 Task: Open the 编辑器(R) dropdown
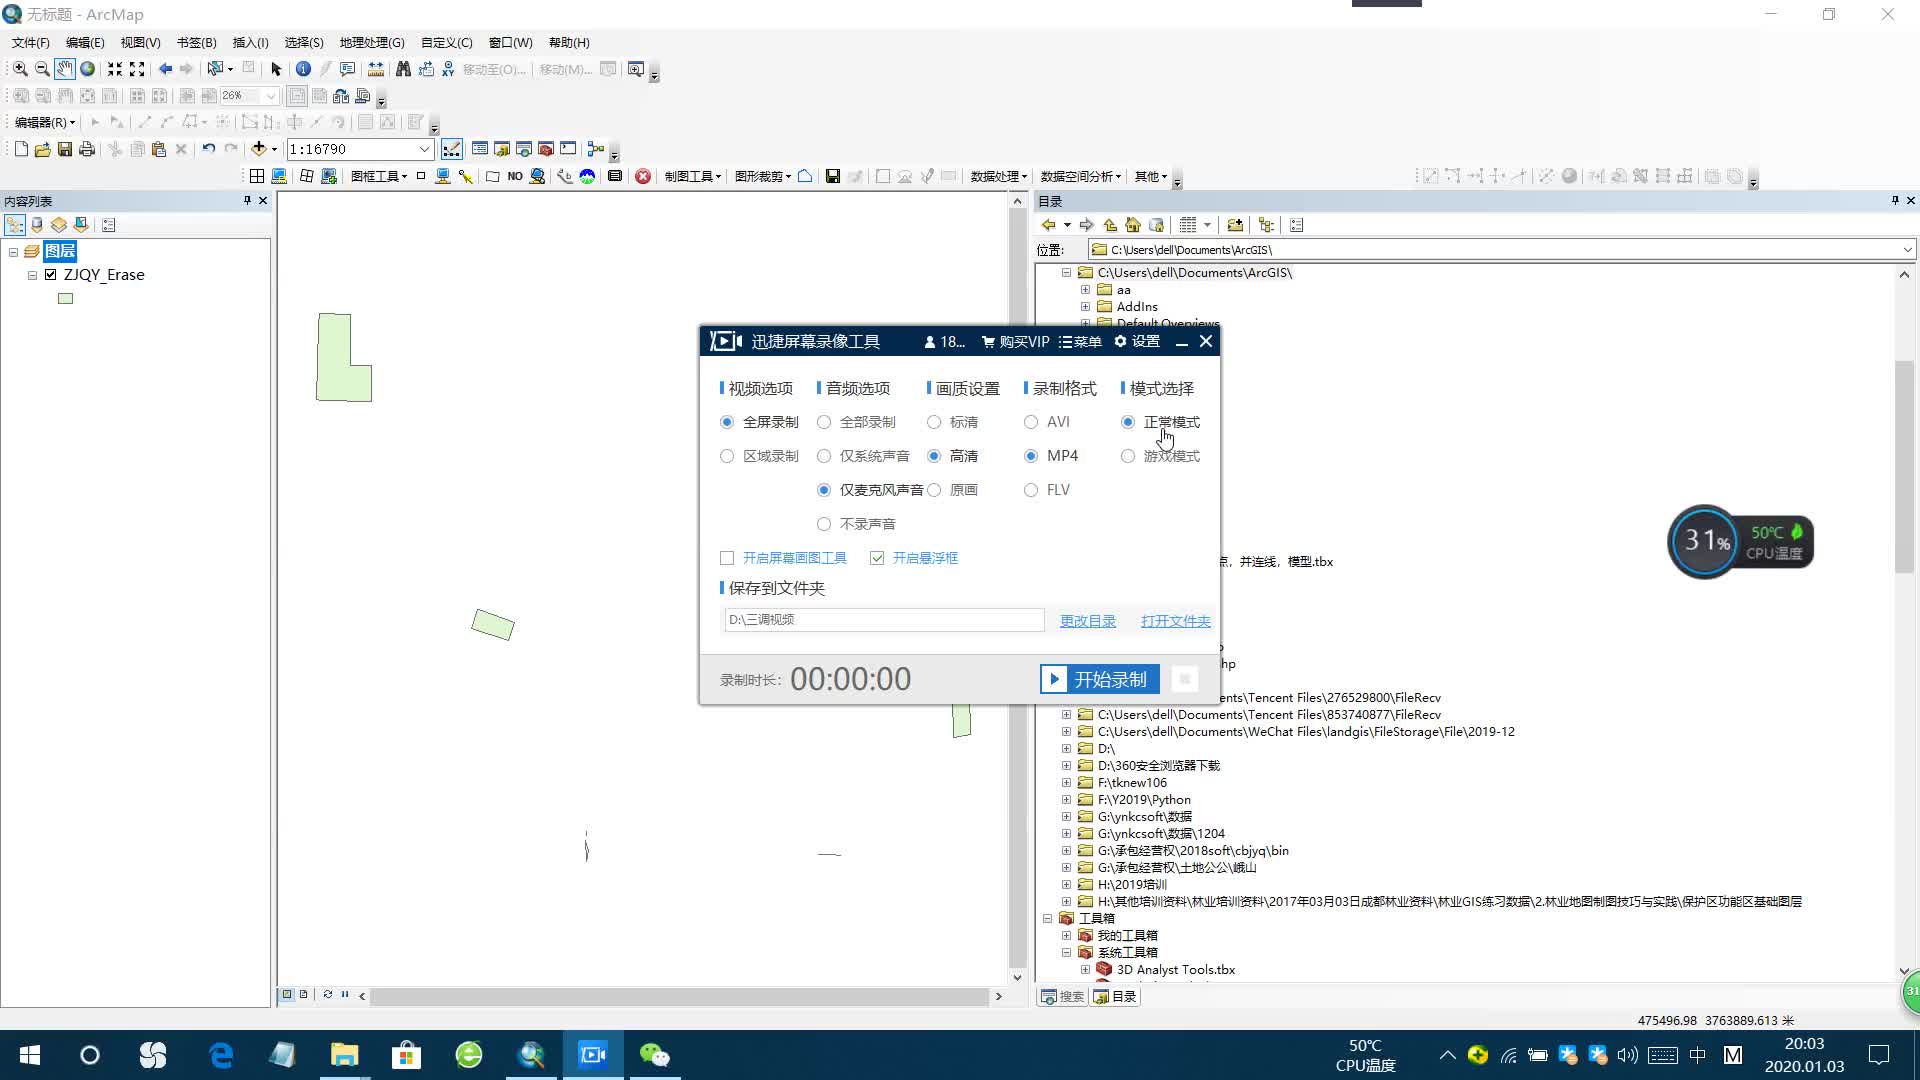[45, 122]
